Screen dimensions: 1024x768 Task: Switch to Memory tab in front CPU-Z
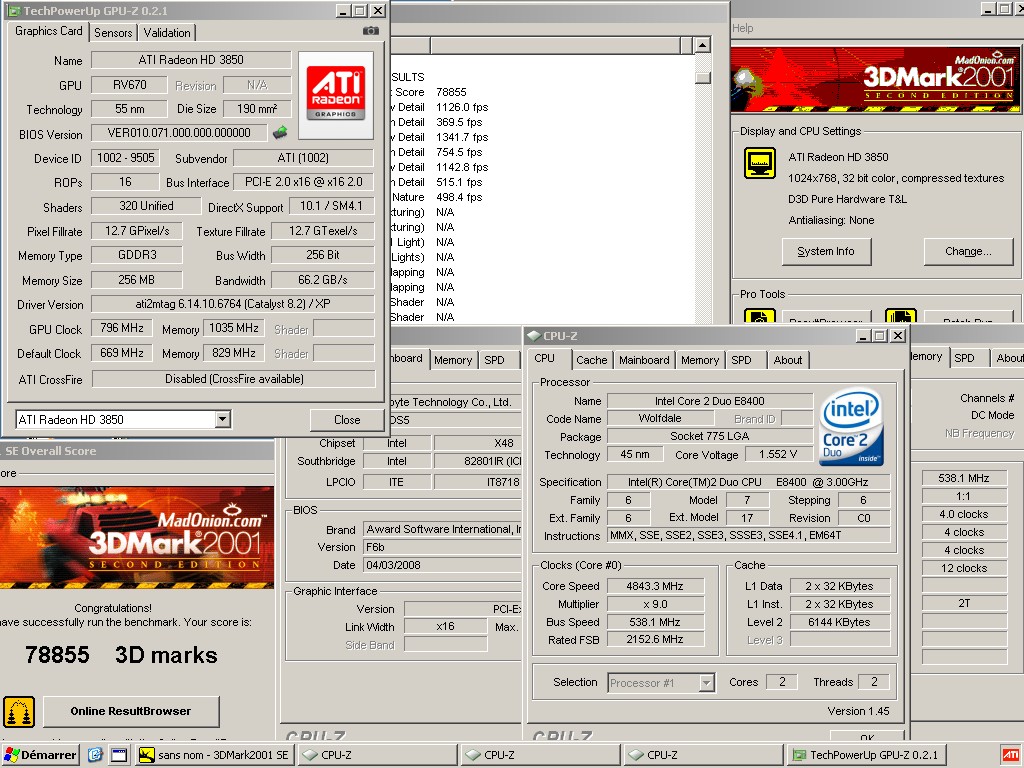pos(700,360)
